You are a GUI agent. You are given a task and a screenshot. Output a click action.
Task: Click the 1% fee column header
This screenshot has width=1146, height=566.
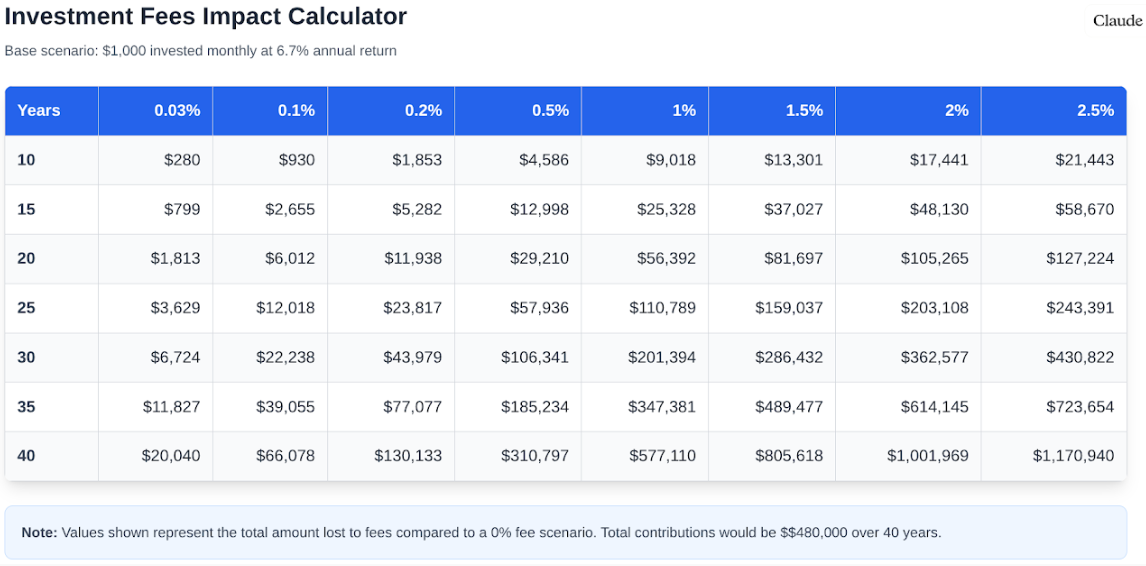click(684, 110)
